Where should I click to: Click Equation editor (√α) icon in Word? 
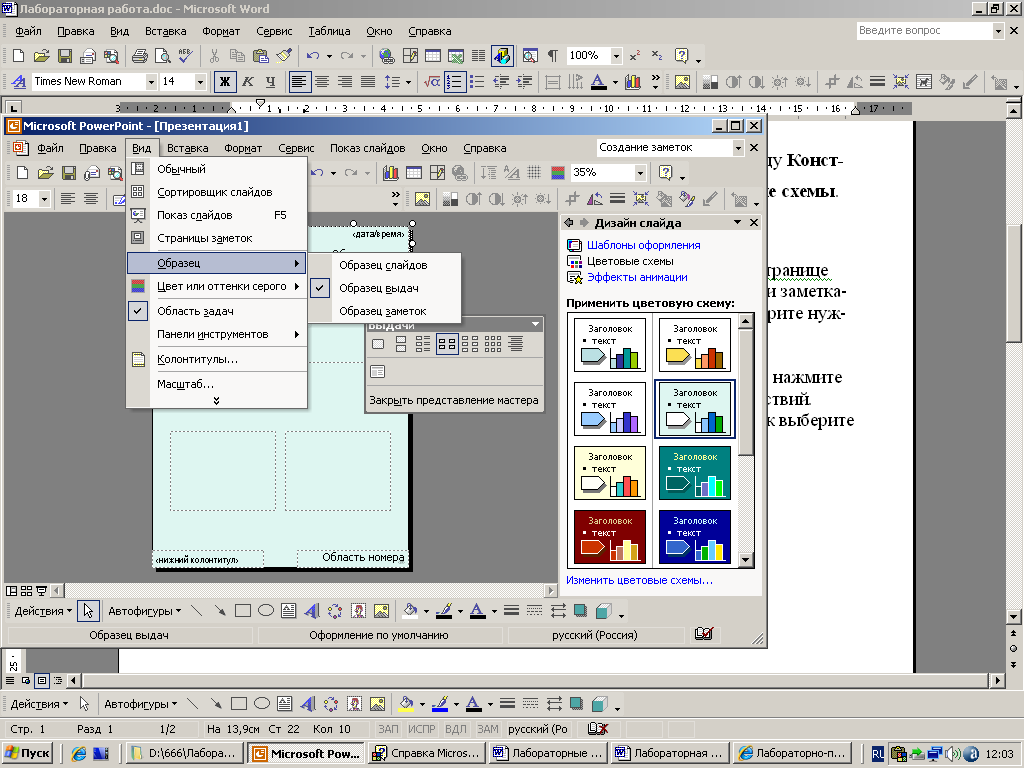431,82
